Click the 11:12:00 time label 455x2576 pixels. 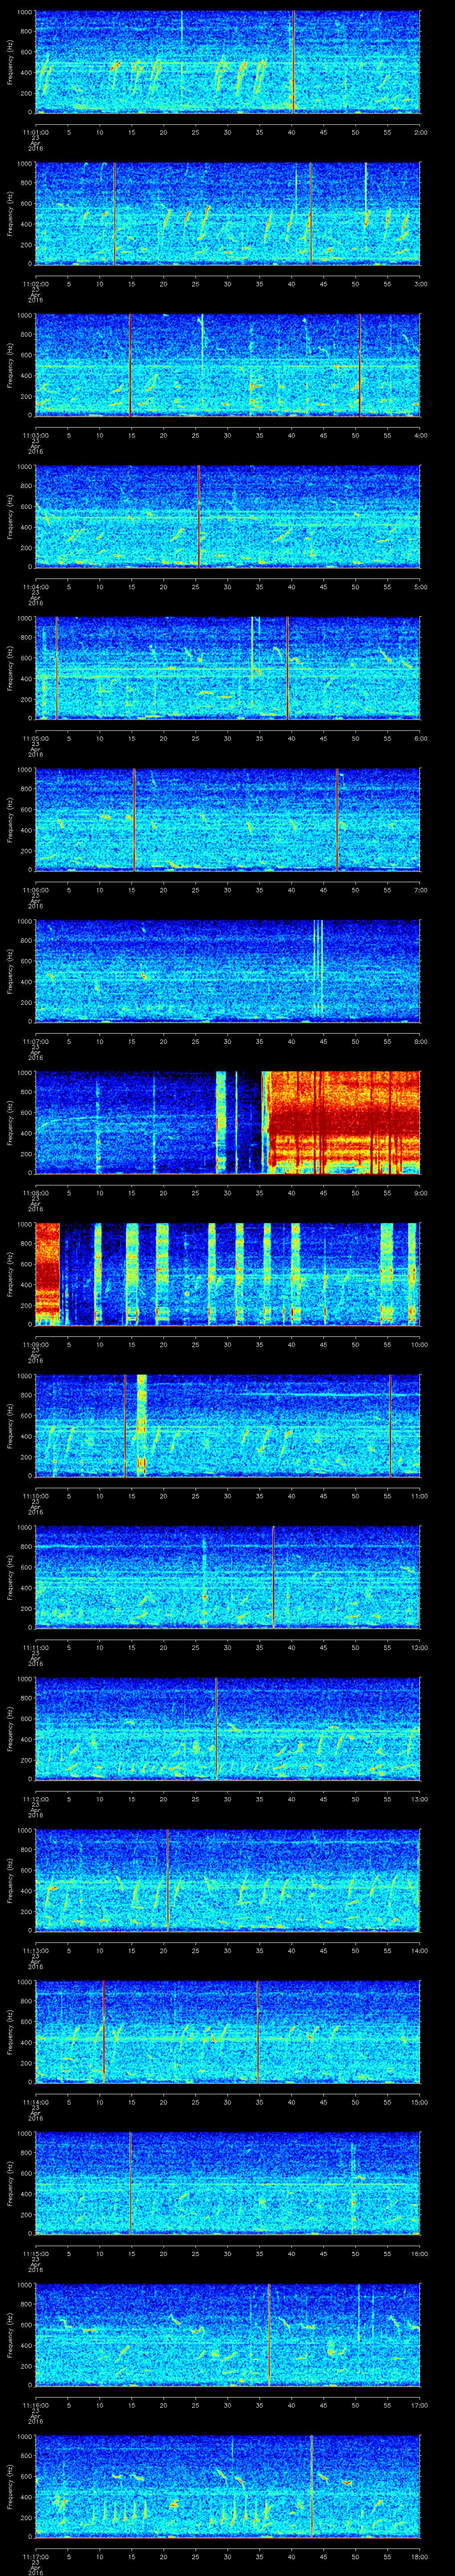(x=35, y=1799)
